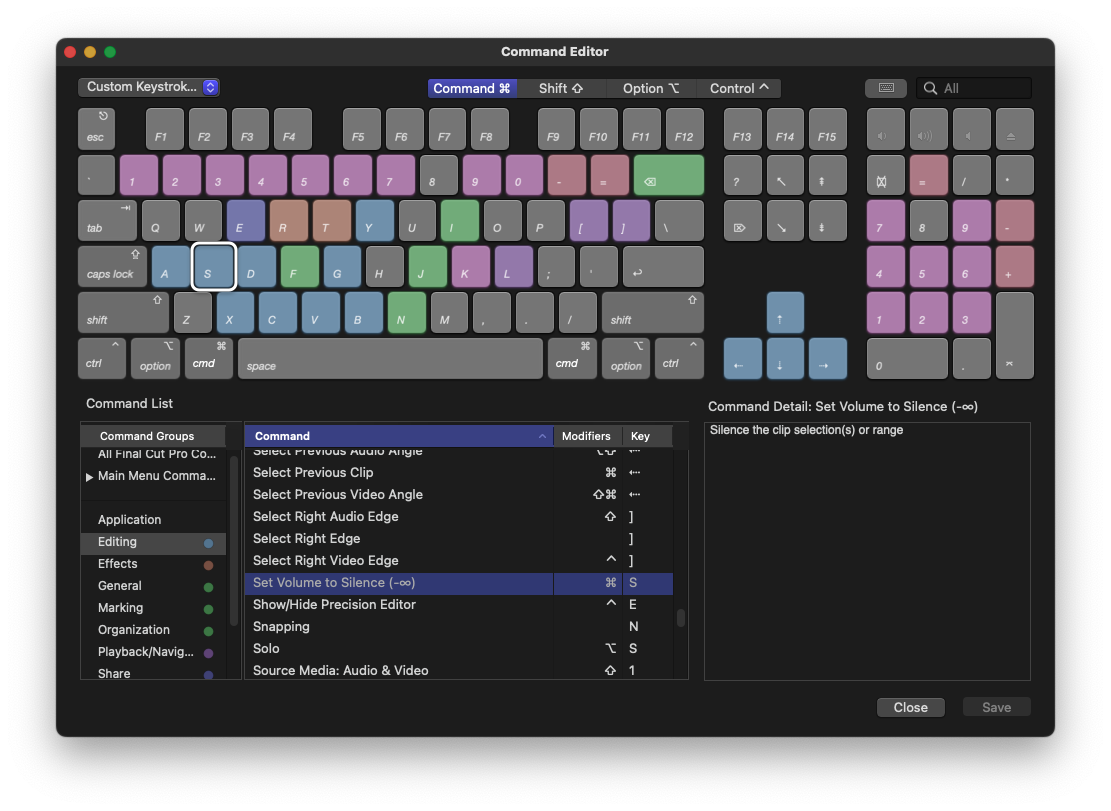Screen dimensions: 1111x811
Task: Click the Command Groups column header
Action: (x=154, y=436)
